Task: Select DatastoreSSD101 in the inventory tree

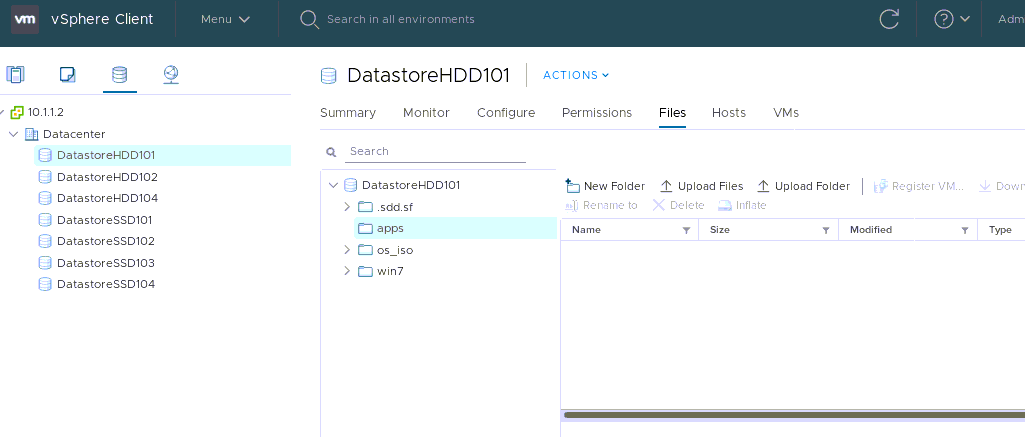Action: pyautogui.click(x=105, y=220)
